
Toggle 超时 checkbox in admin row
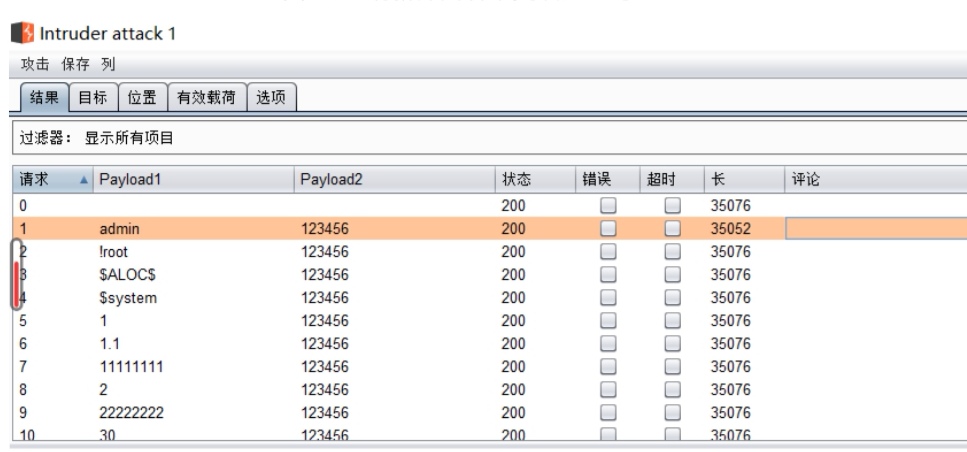point(672,229)
